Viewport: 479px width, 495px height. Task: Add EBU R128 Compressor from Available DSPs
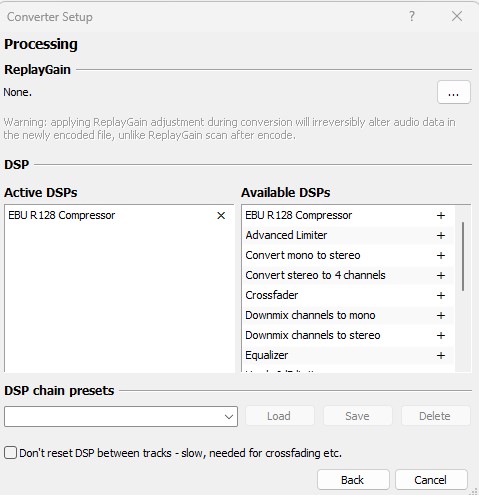[x=441, y=216]
